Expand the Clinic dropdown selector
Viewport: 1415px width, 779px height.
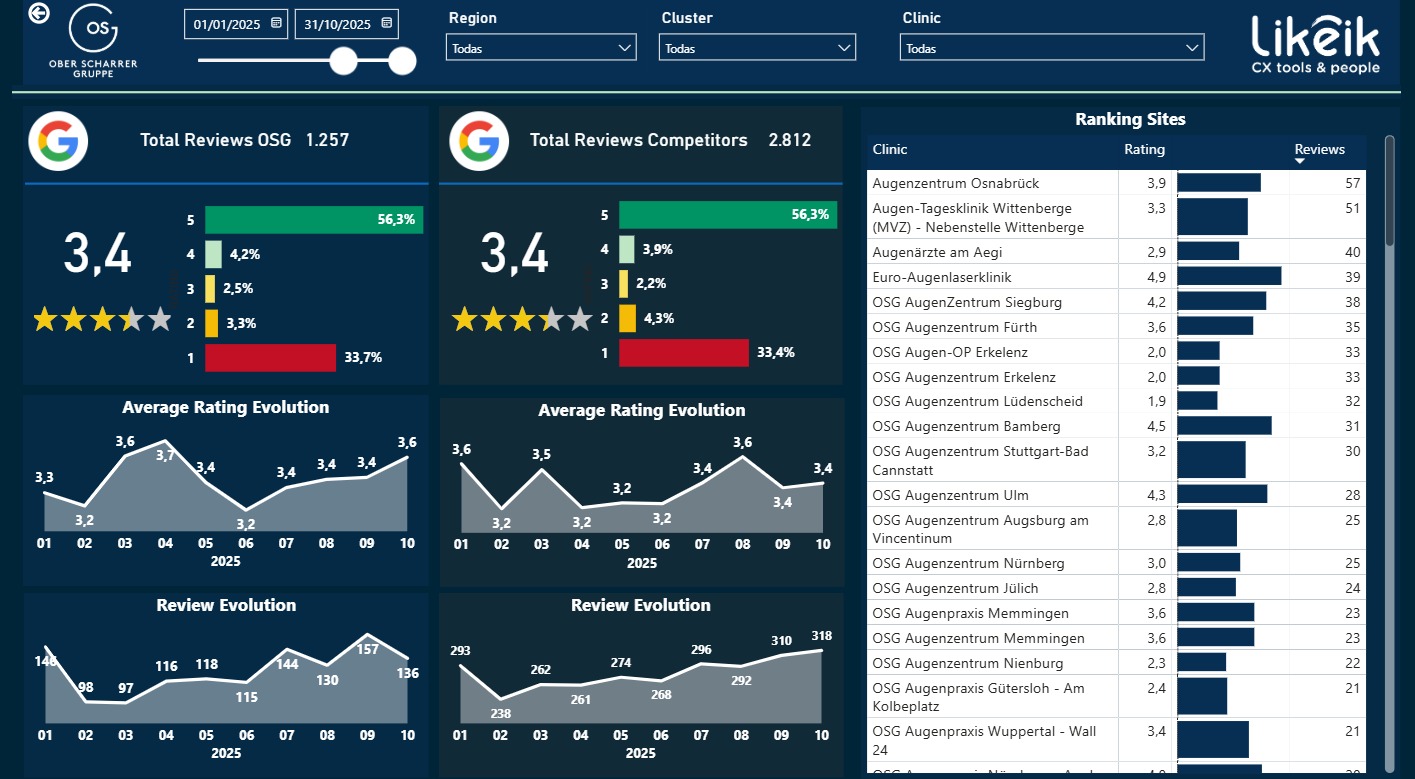[x=1192, y=48]
